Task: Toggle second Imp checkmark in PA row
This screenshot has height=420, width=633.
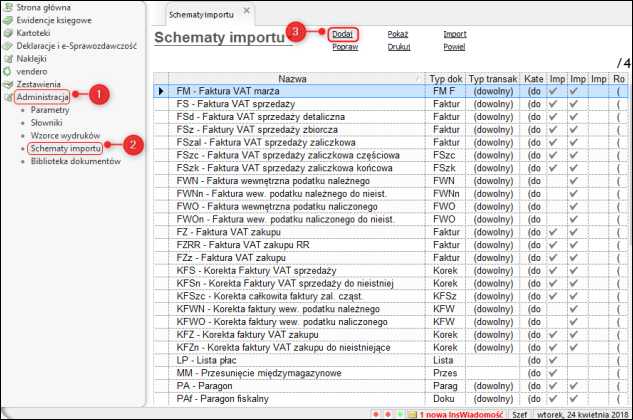Action: point(574,386)
